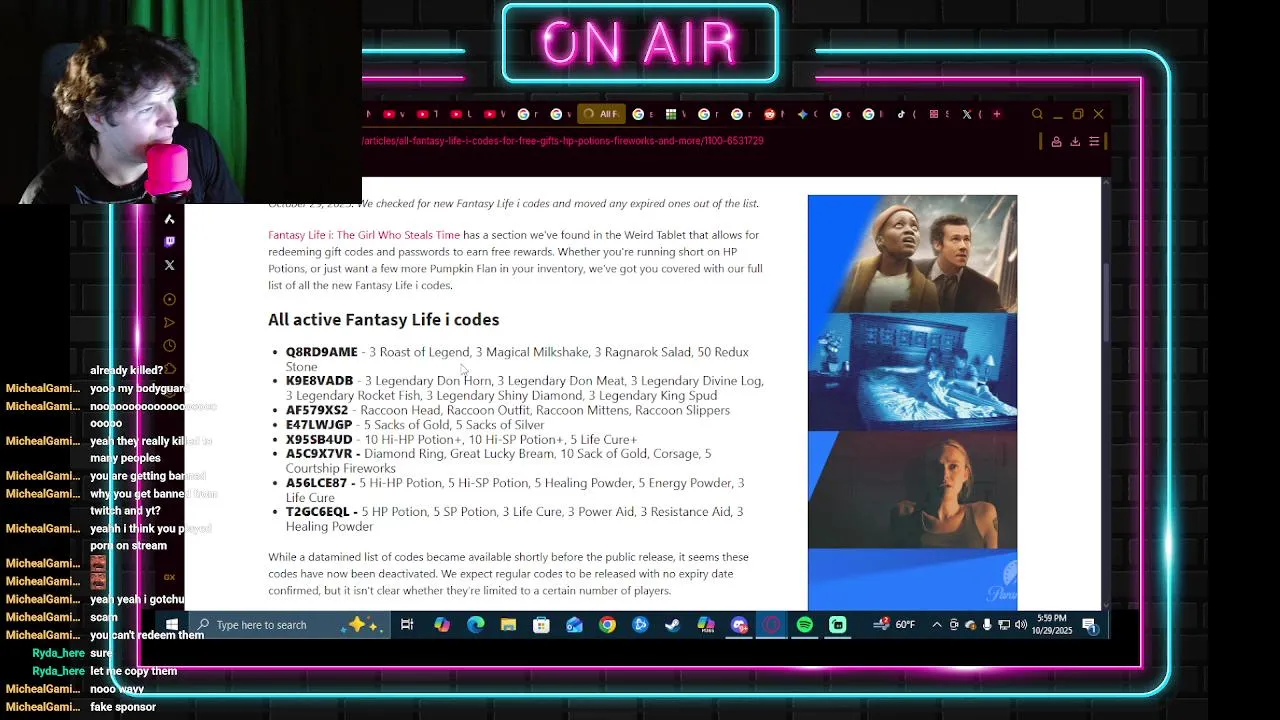Click the snapshot icon in the address bar

tap(1056, 141)
